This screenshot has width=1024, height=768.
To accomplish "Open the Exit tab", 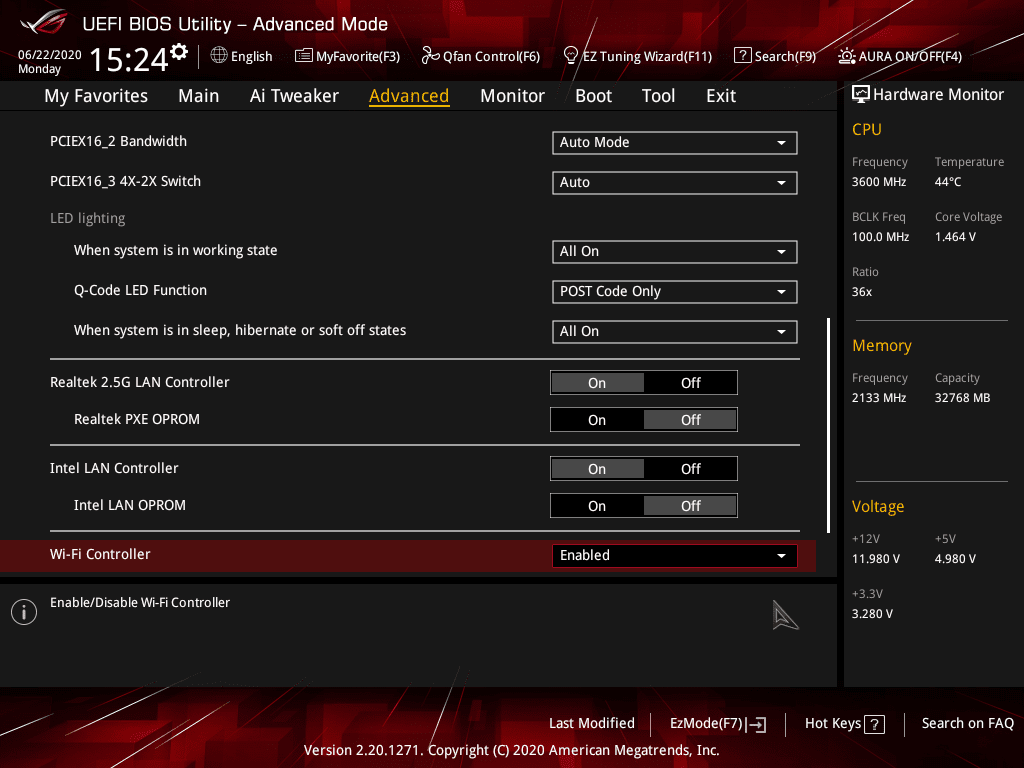I will click(x=721, y=96).
